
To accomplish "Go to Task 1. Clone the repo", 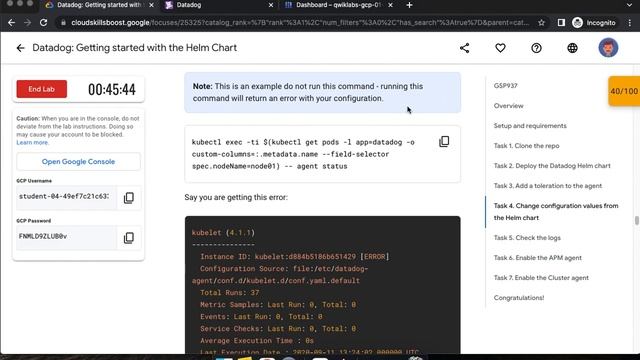I will pos(527,146).
